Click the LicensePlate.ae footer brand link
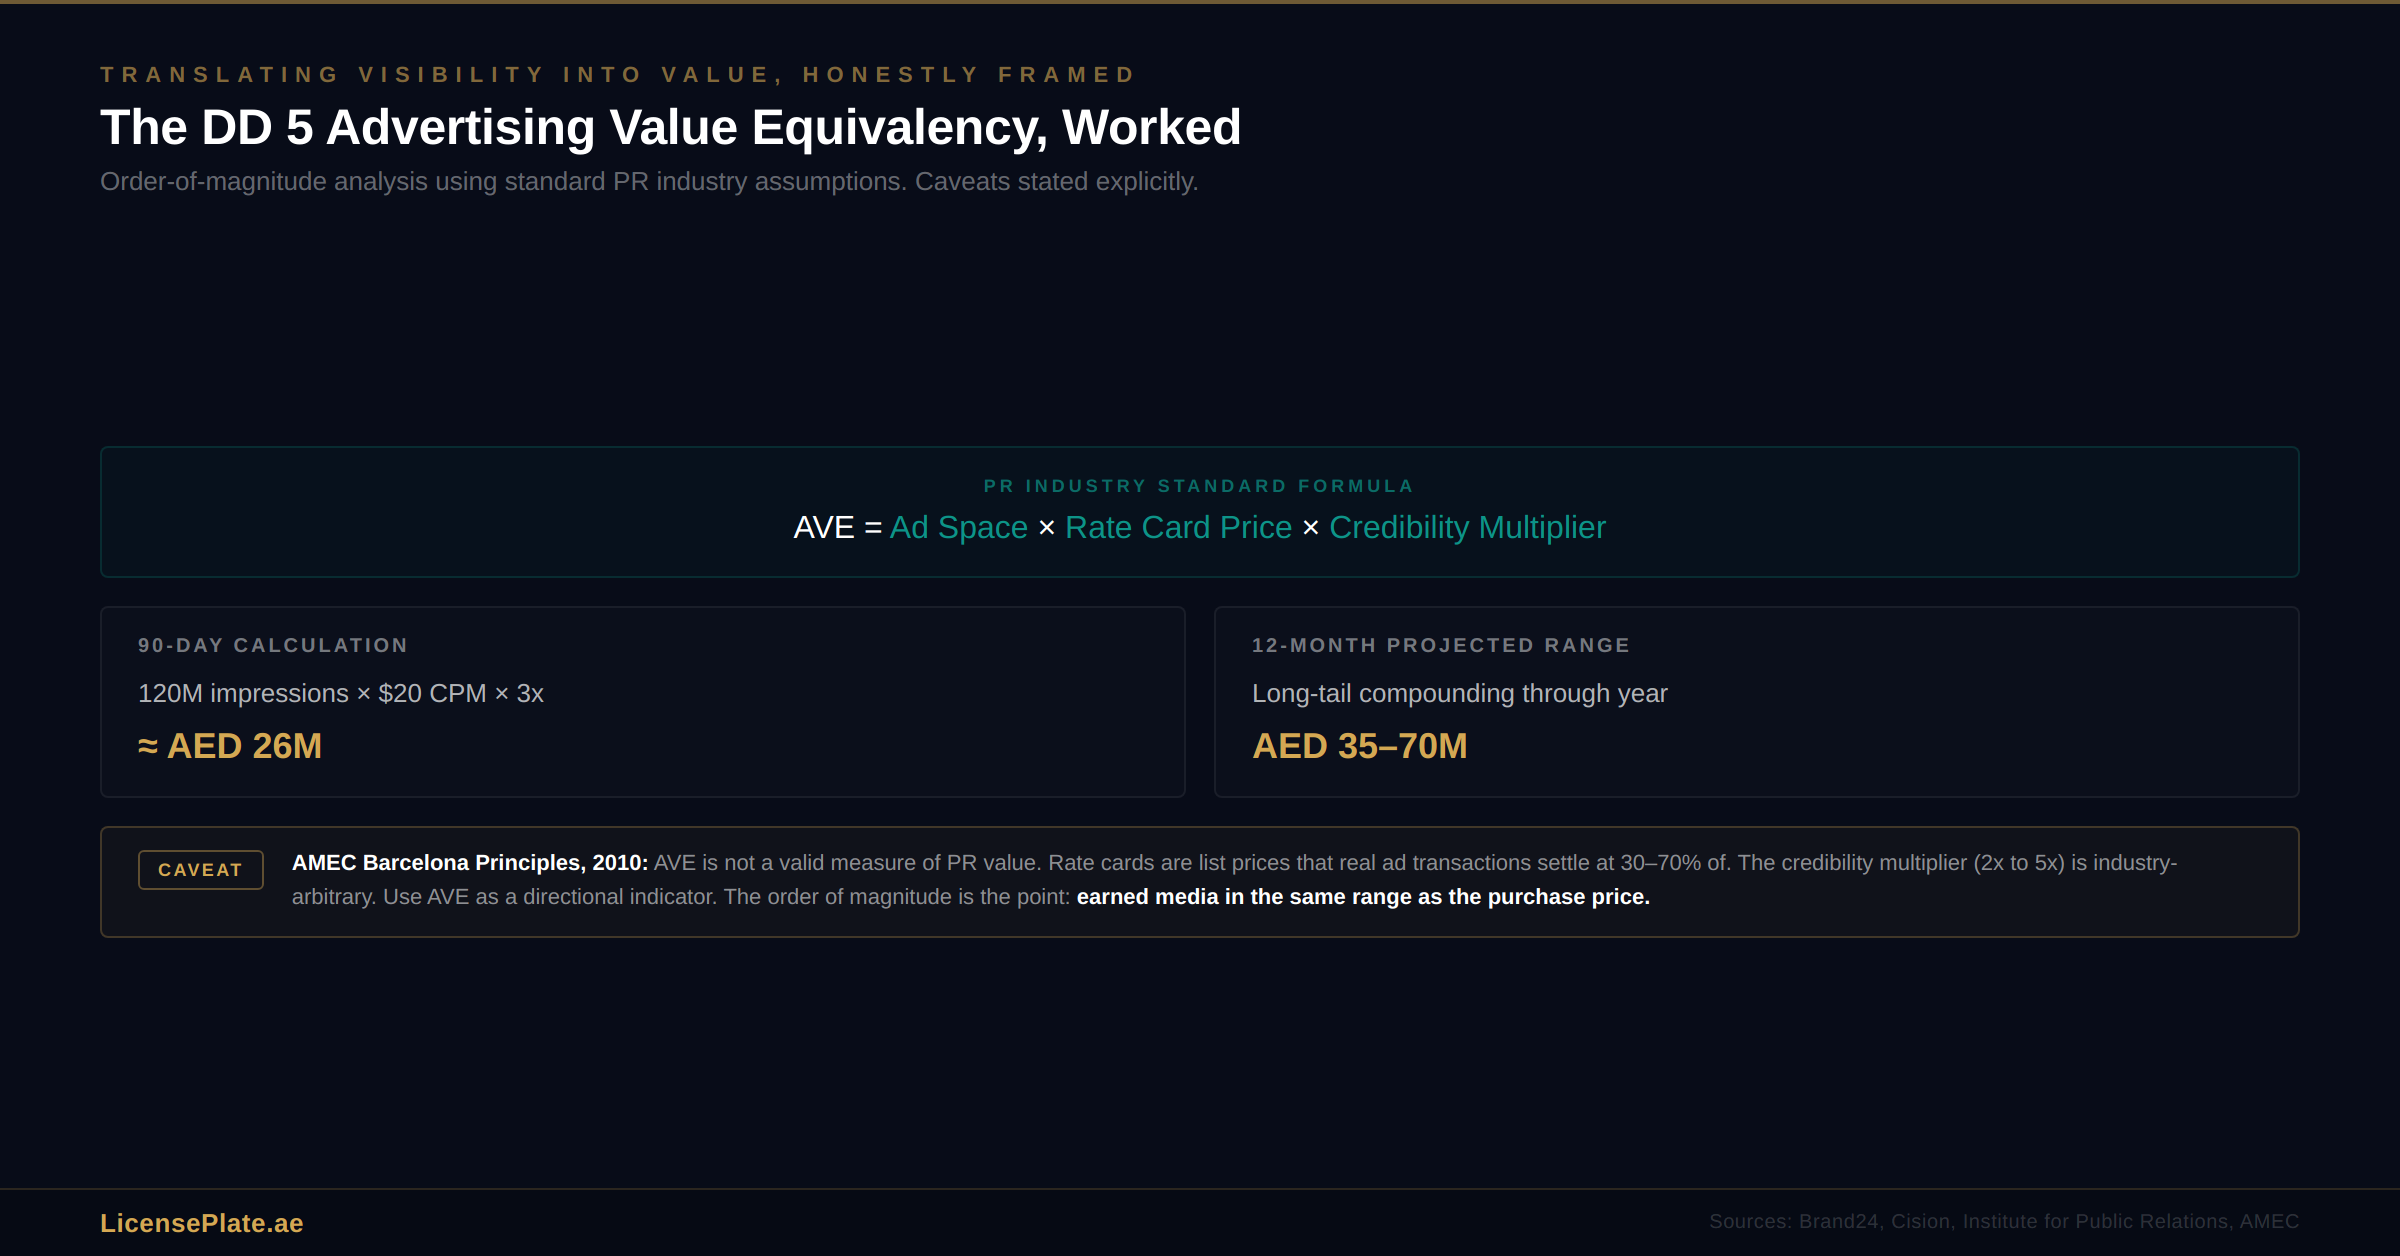The height and width of the screenshot is (1256, 2400). (201, 1223)
